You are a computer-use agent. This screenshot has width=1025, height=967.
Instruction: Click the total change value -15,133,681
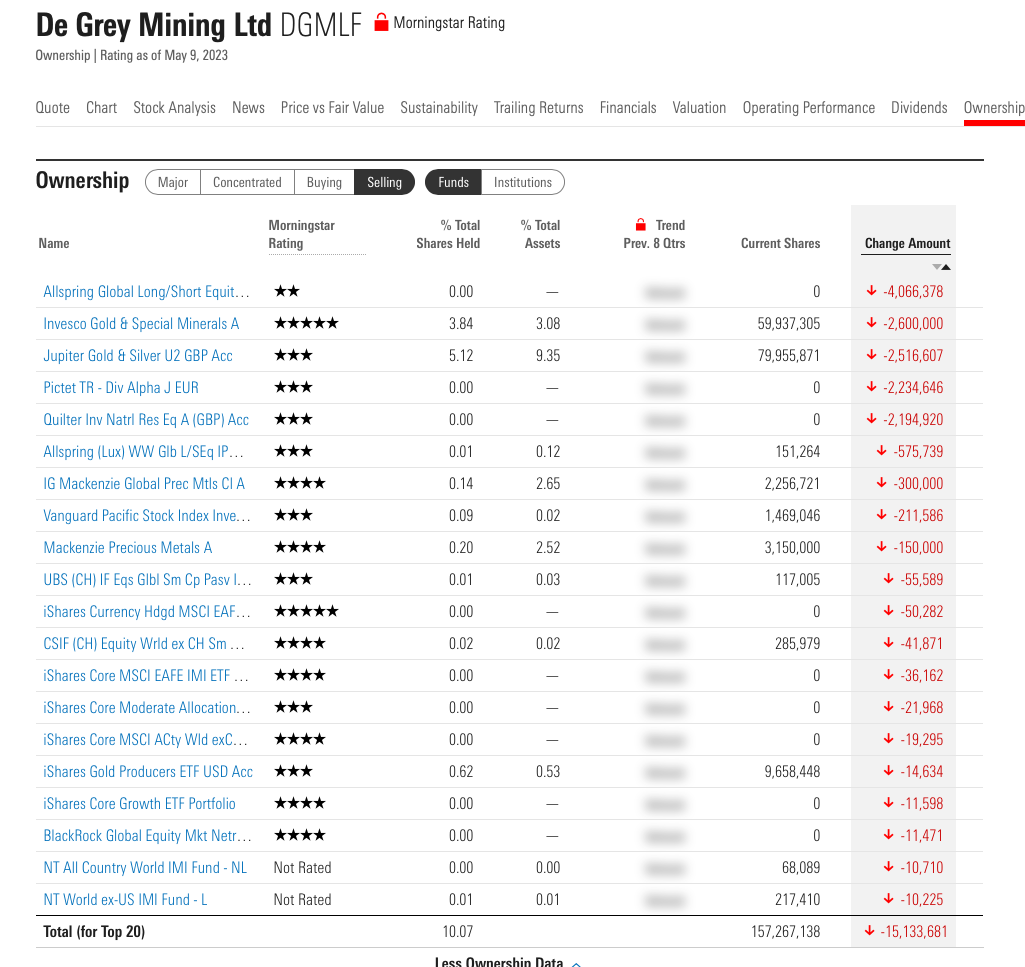click(913, 932)
